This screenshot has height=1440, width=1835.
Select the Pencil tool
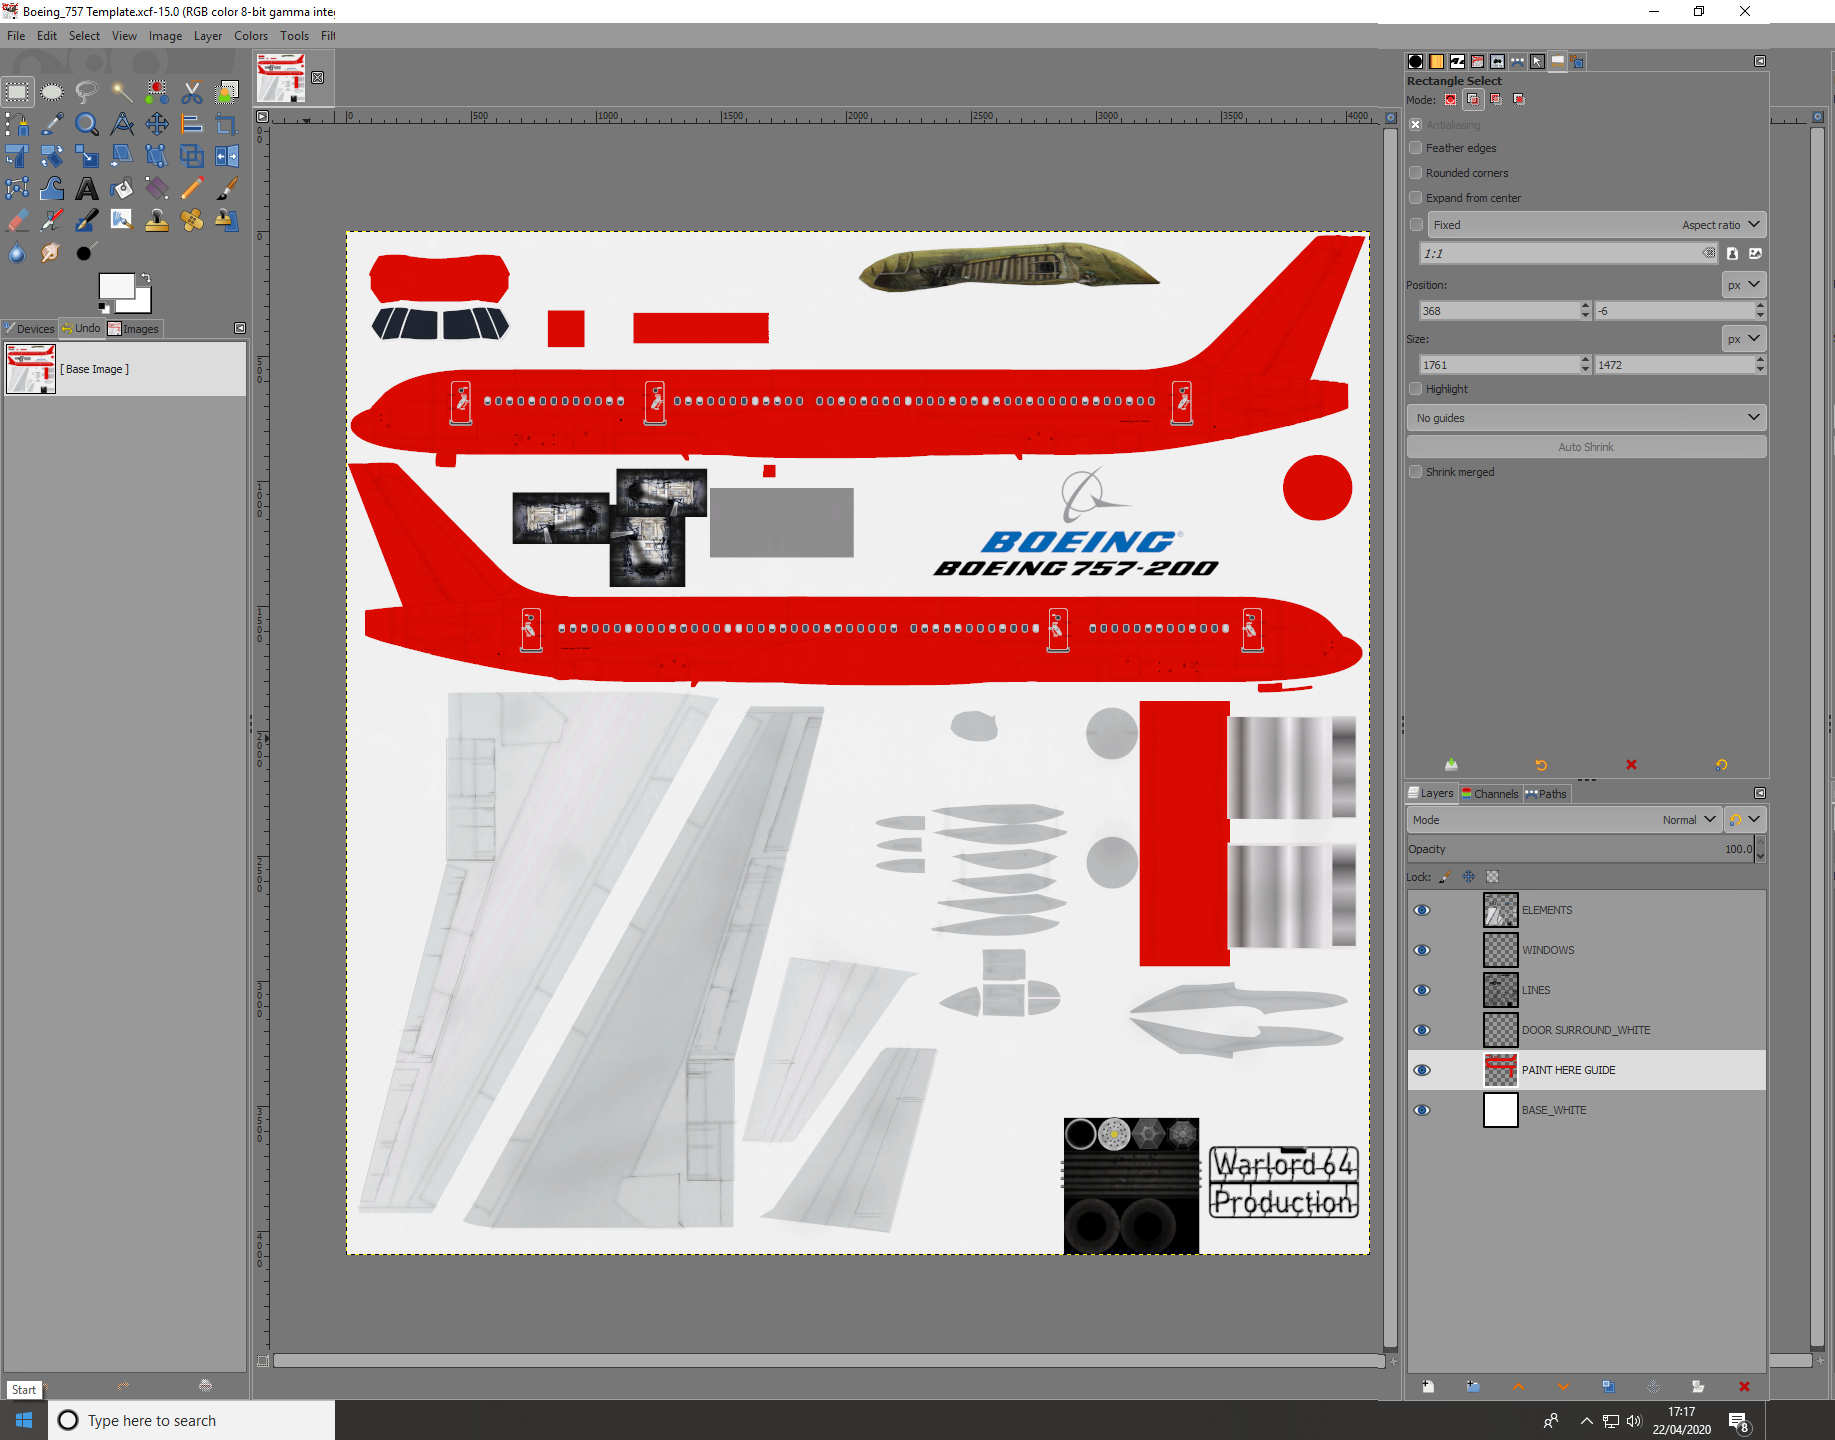point(192,189)
